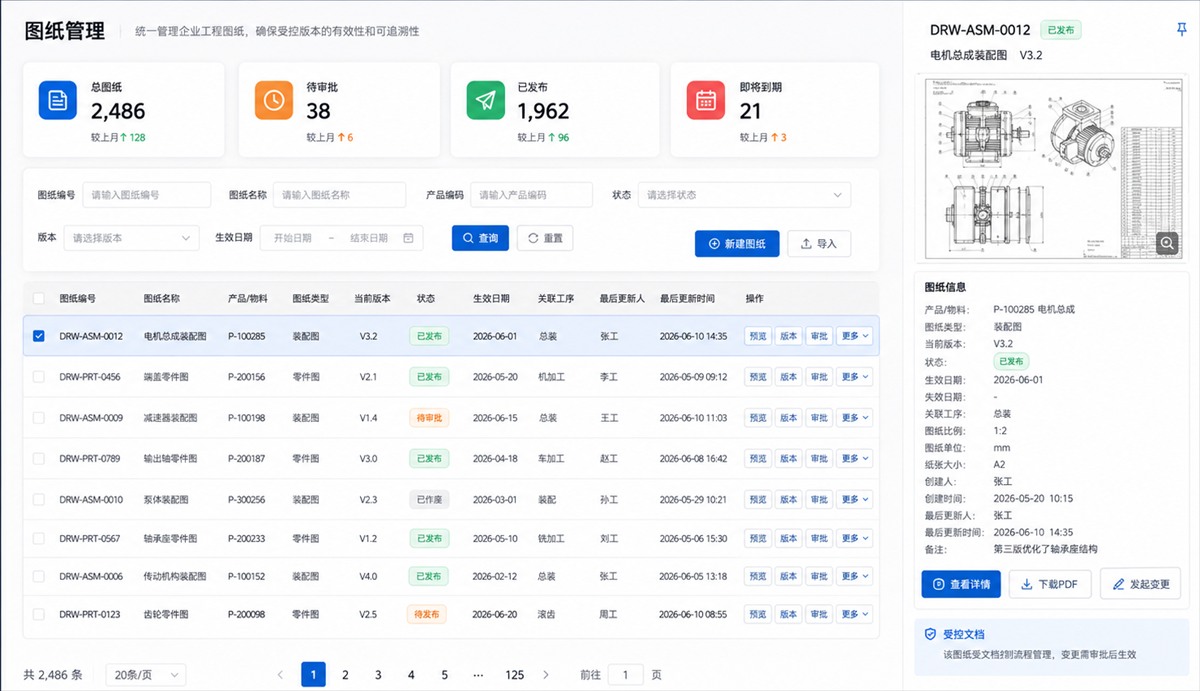The height and width of the screenshot is (691, 1200).
Task: Focus the 图纸名称 input field
Action: pos(340,195)
